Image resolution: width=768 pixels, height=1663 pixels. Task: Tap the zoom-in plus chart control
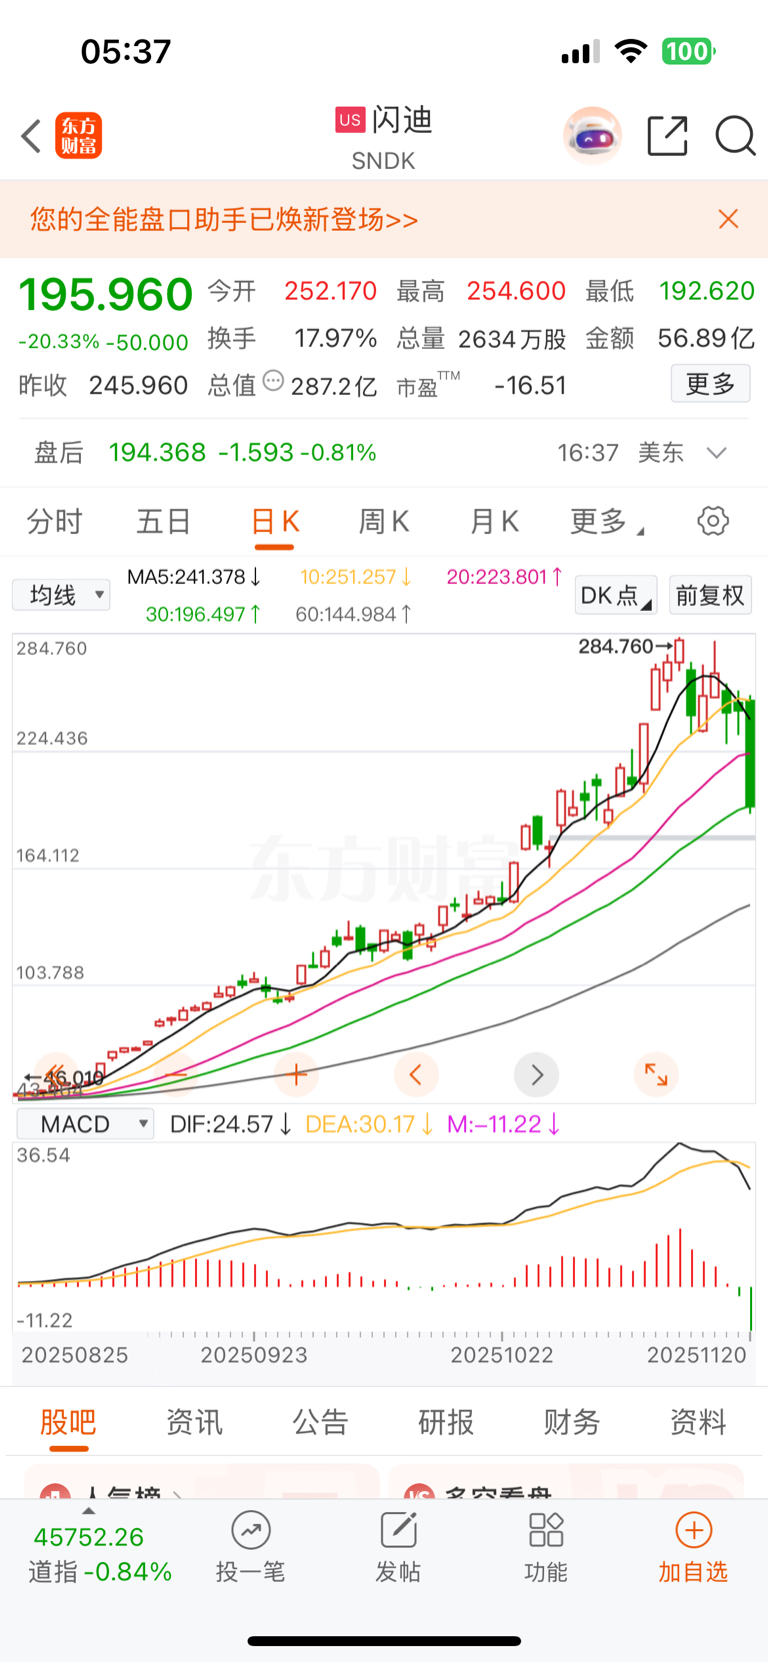click(296, 1075)
